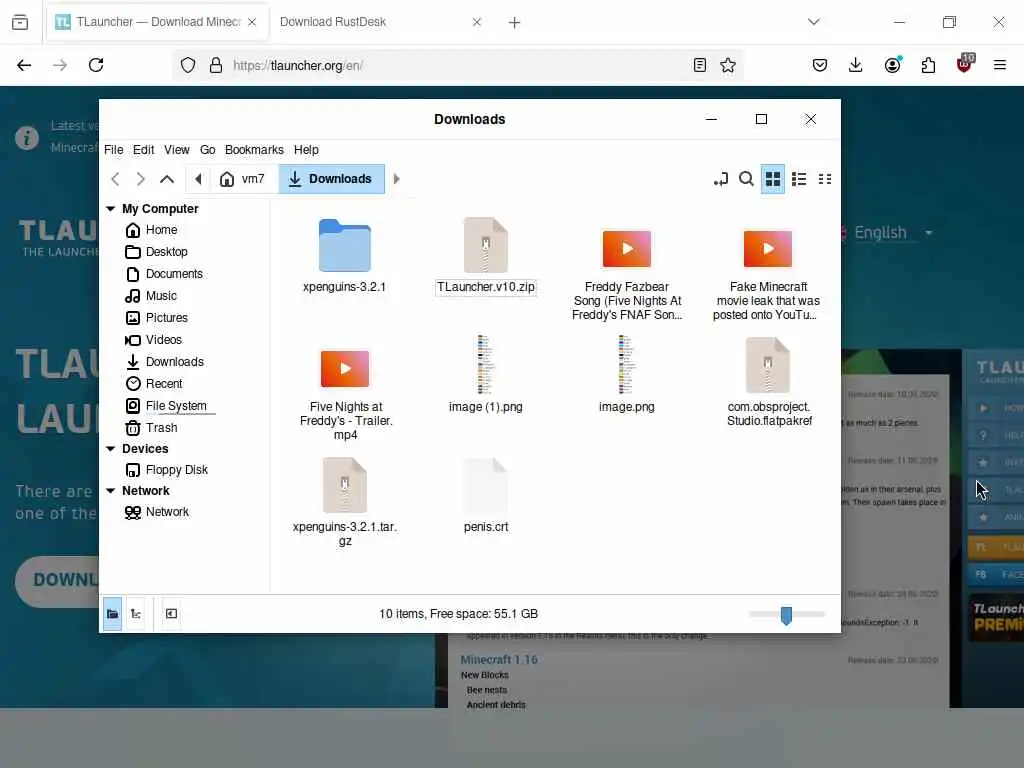Switch to compact view in file manager
1024x768 pixels.
[x=825, y=179]
